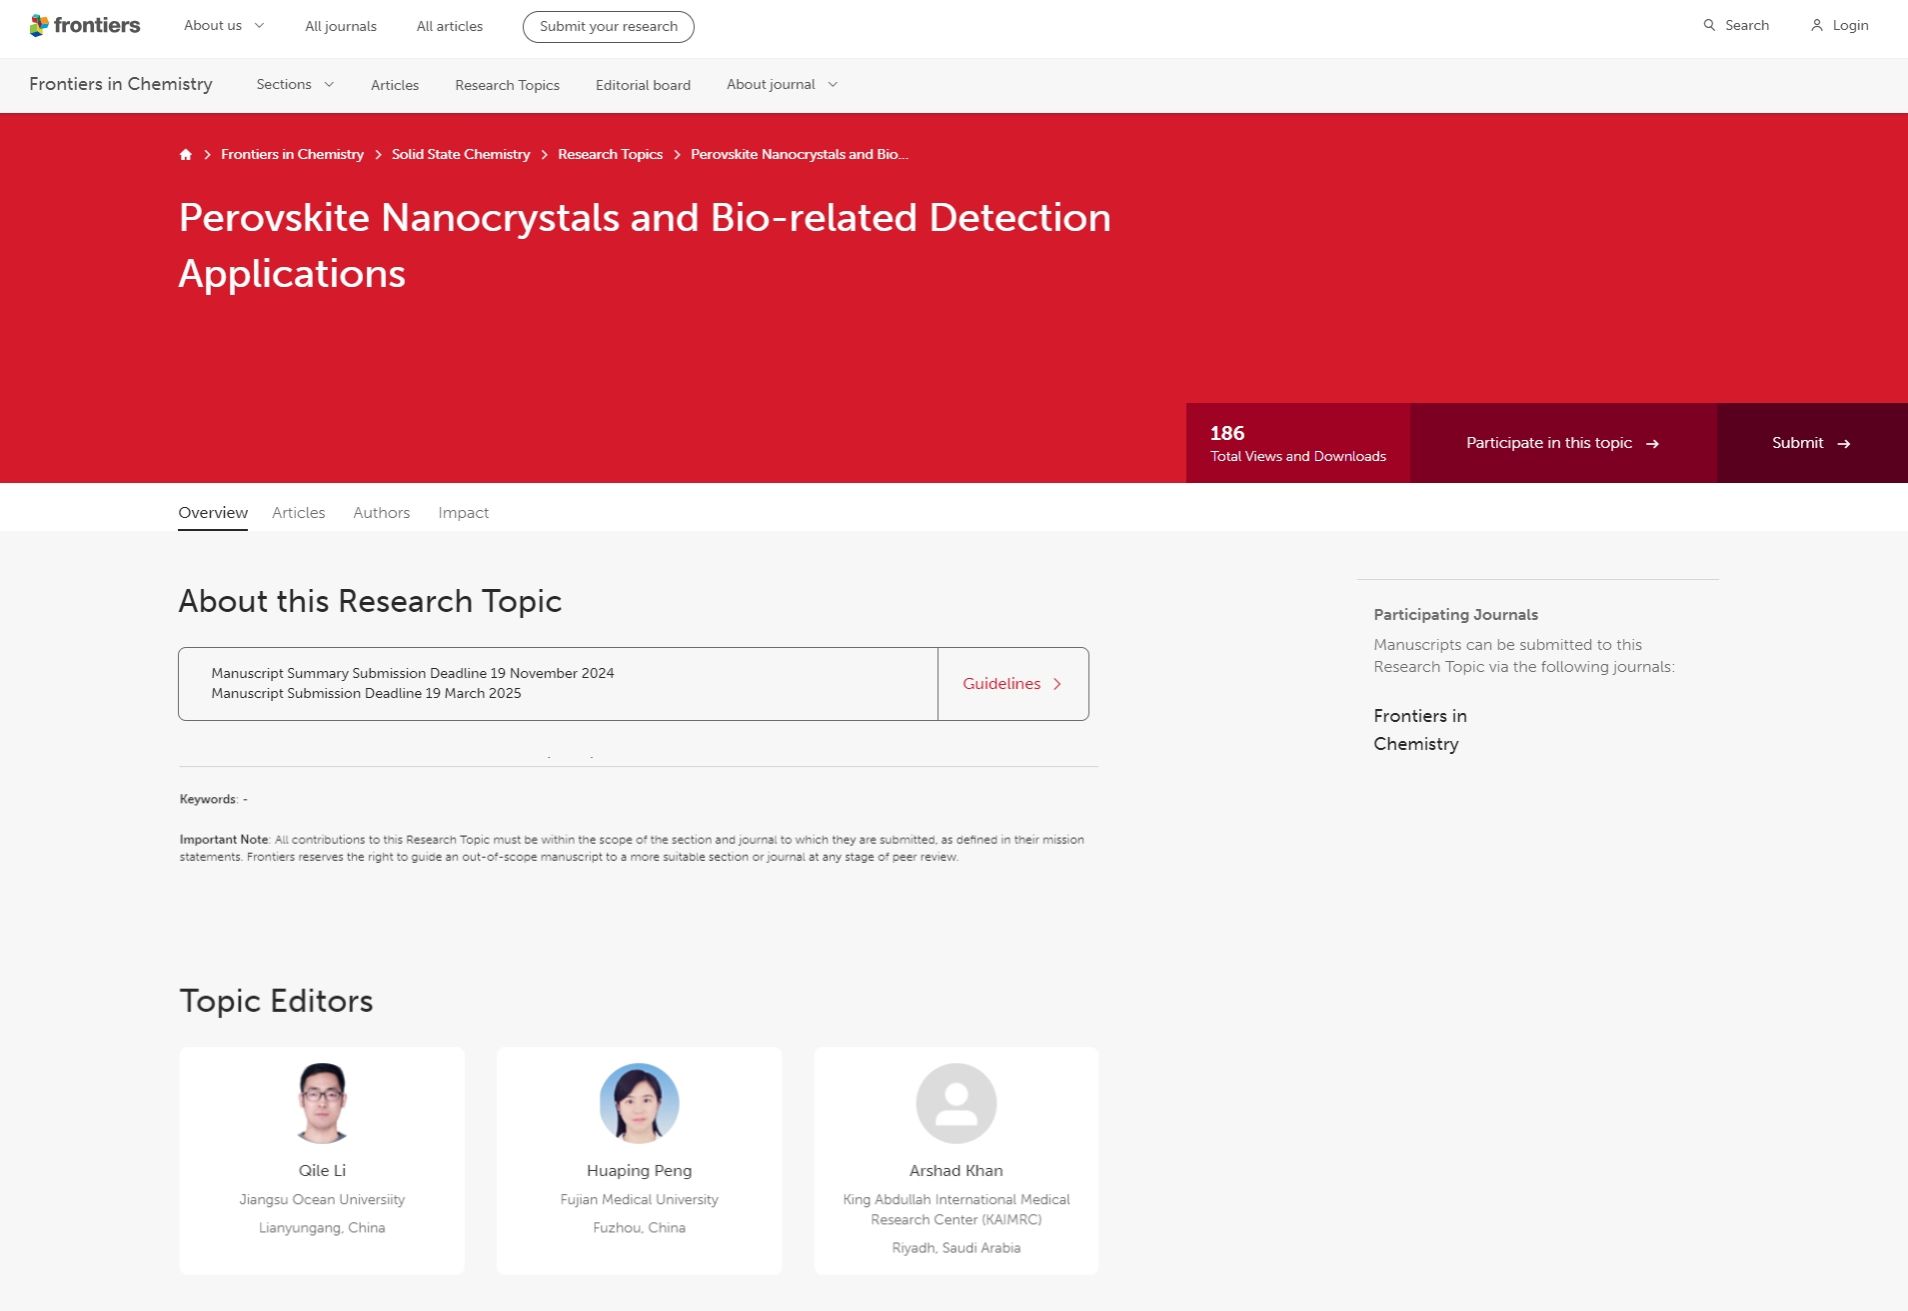This screenshot has height=1311, width=1908.
Task: Click the Login user icon
Action: pyautogui.click(x=1816, y=26)
